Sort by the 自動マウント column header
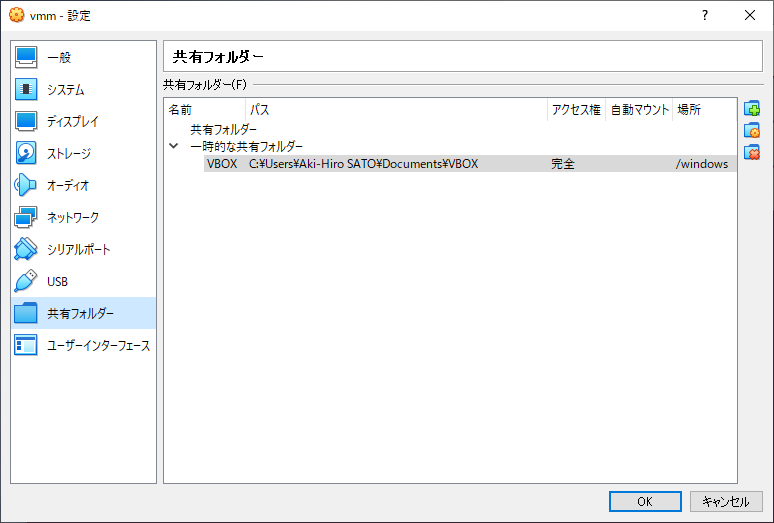The width and height of the screenshot is (774, 523). pyautogui.click(x=639, y=110)
